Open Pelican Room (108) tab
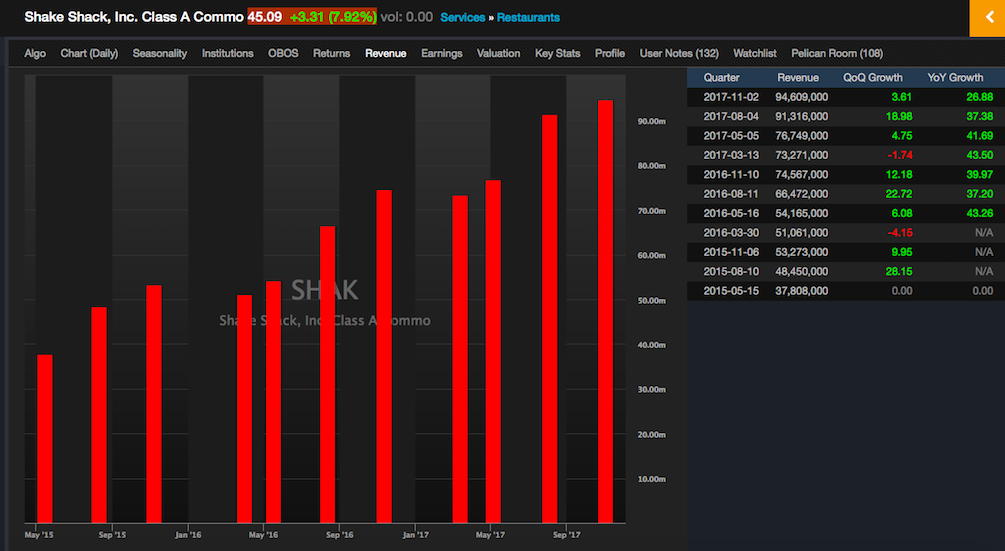The height and width of the screenshot is (551, 1005). tap(836, 53)
